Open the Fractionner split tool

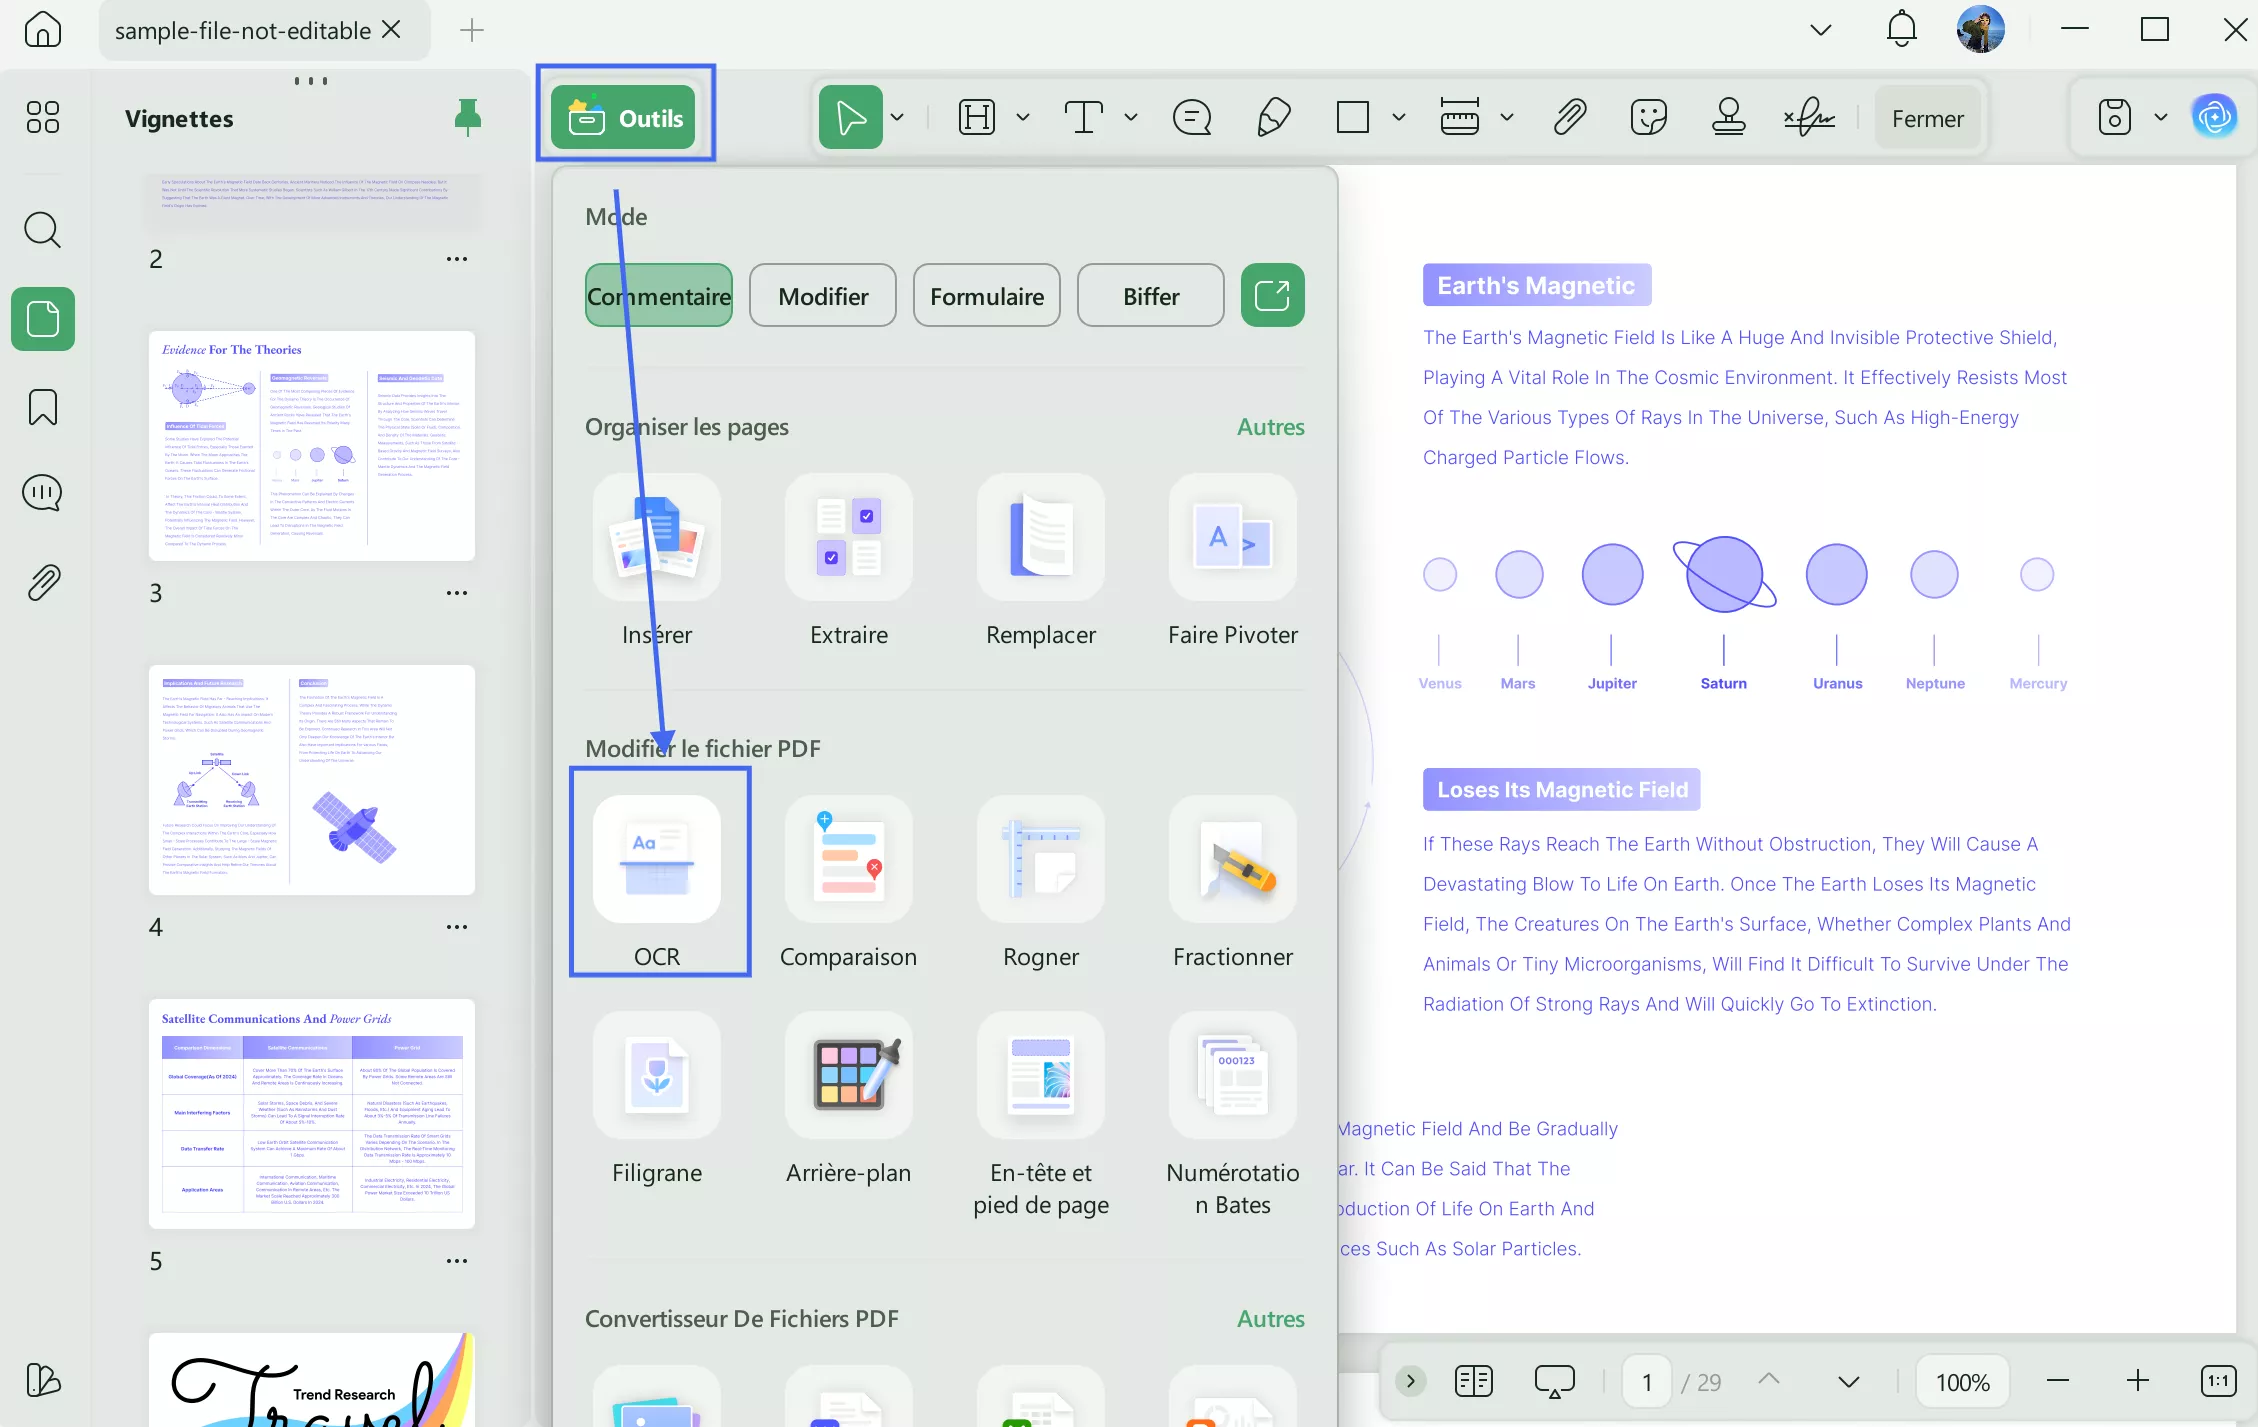tap(1232, 884)
